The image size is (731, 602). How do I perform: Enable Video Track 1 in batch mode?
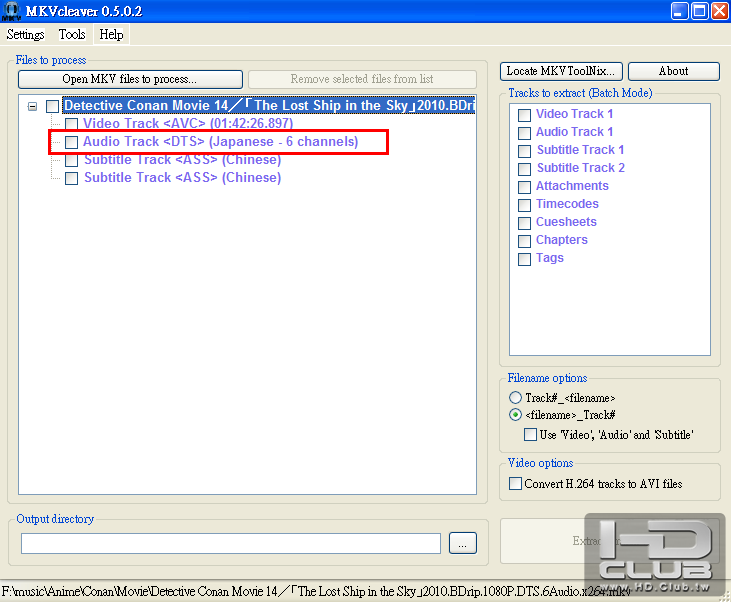pos(524,115)
